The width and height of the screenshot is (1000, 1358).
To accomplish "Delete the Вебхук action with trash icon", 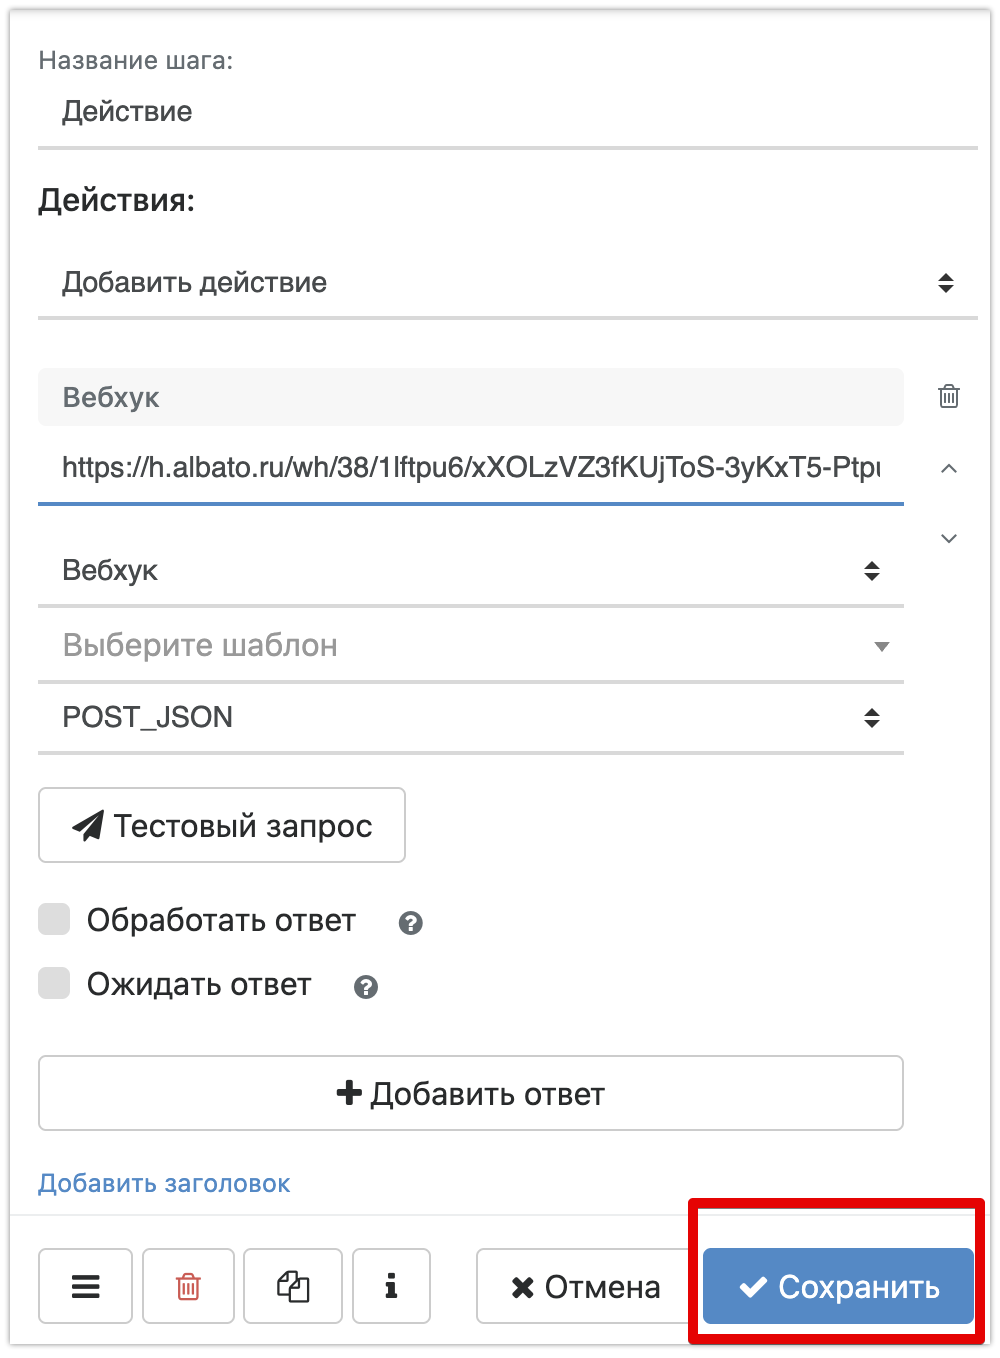I will click(x=949, y=397).
